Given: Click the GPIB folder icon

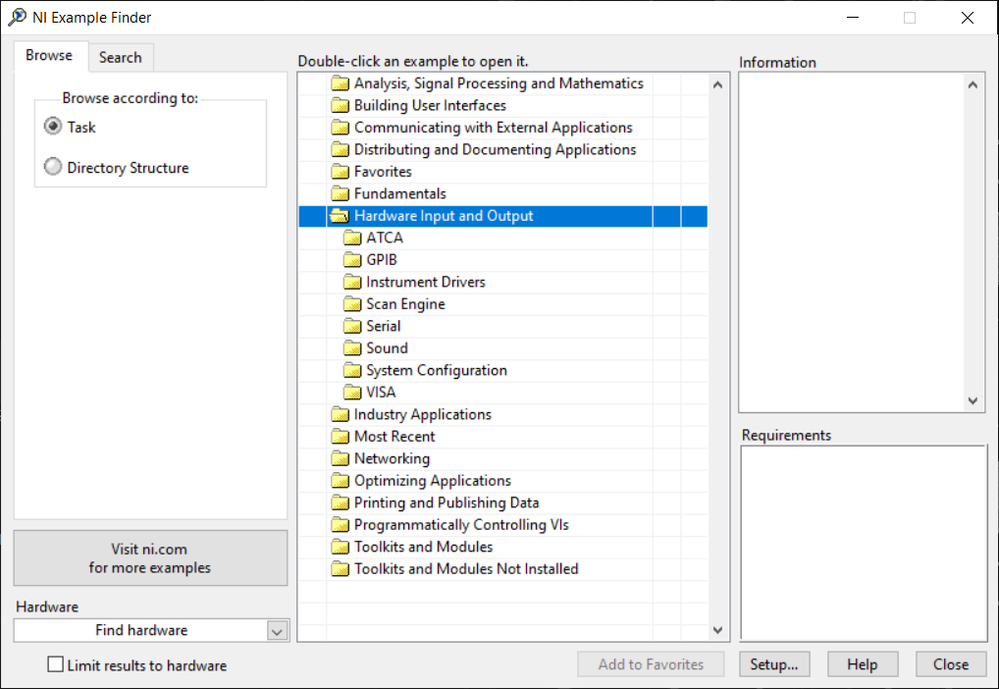Looking at the screenshot, I should coord(352,260).
